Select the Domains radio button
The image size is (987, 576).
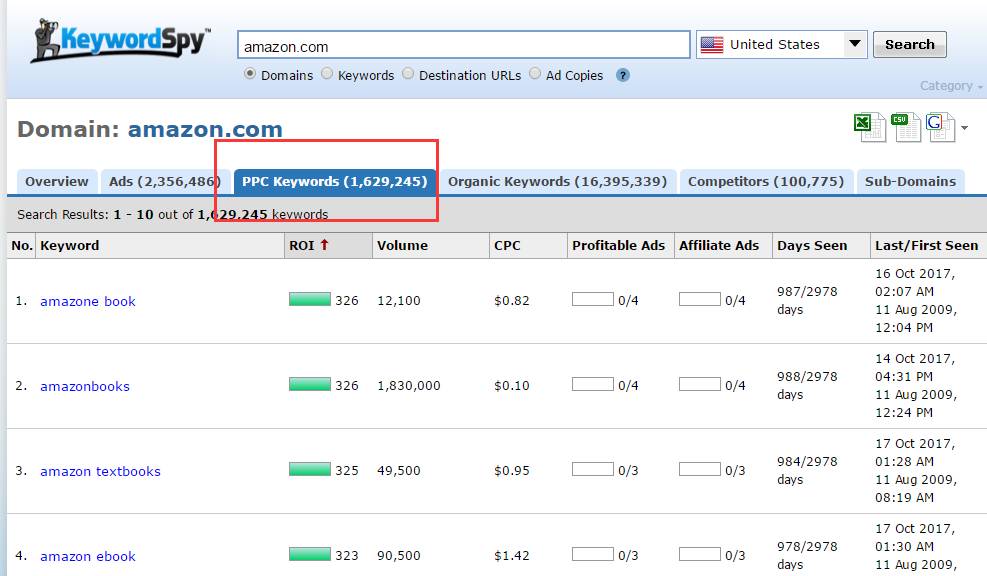pos(250,74)
